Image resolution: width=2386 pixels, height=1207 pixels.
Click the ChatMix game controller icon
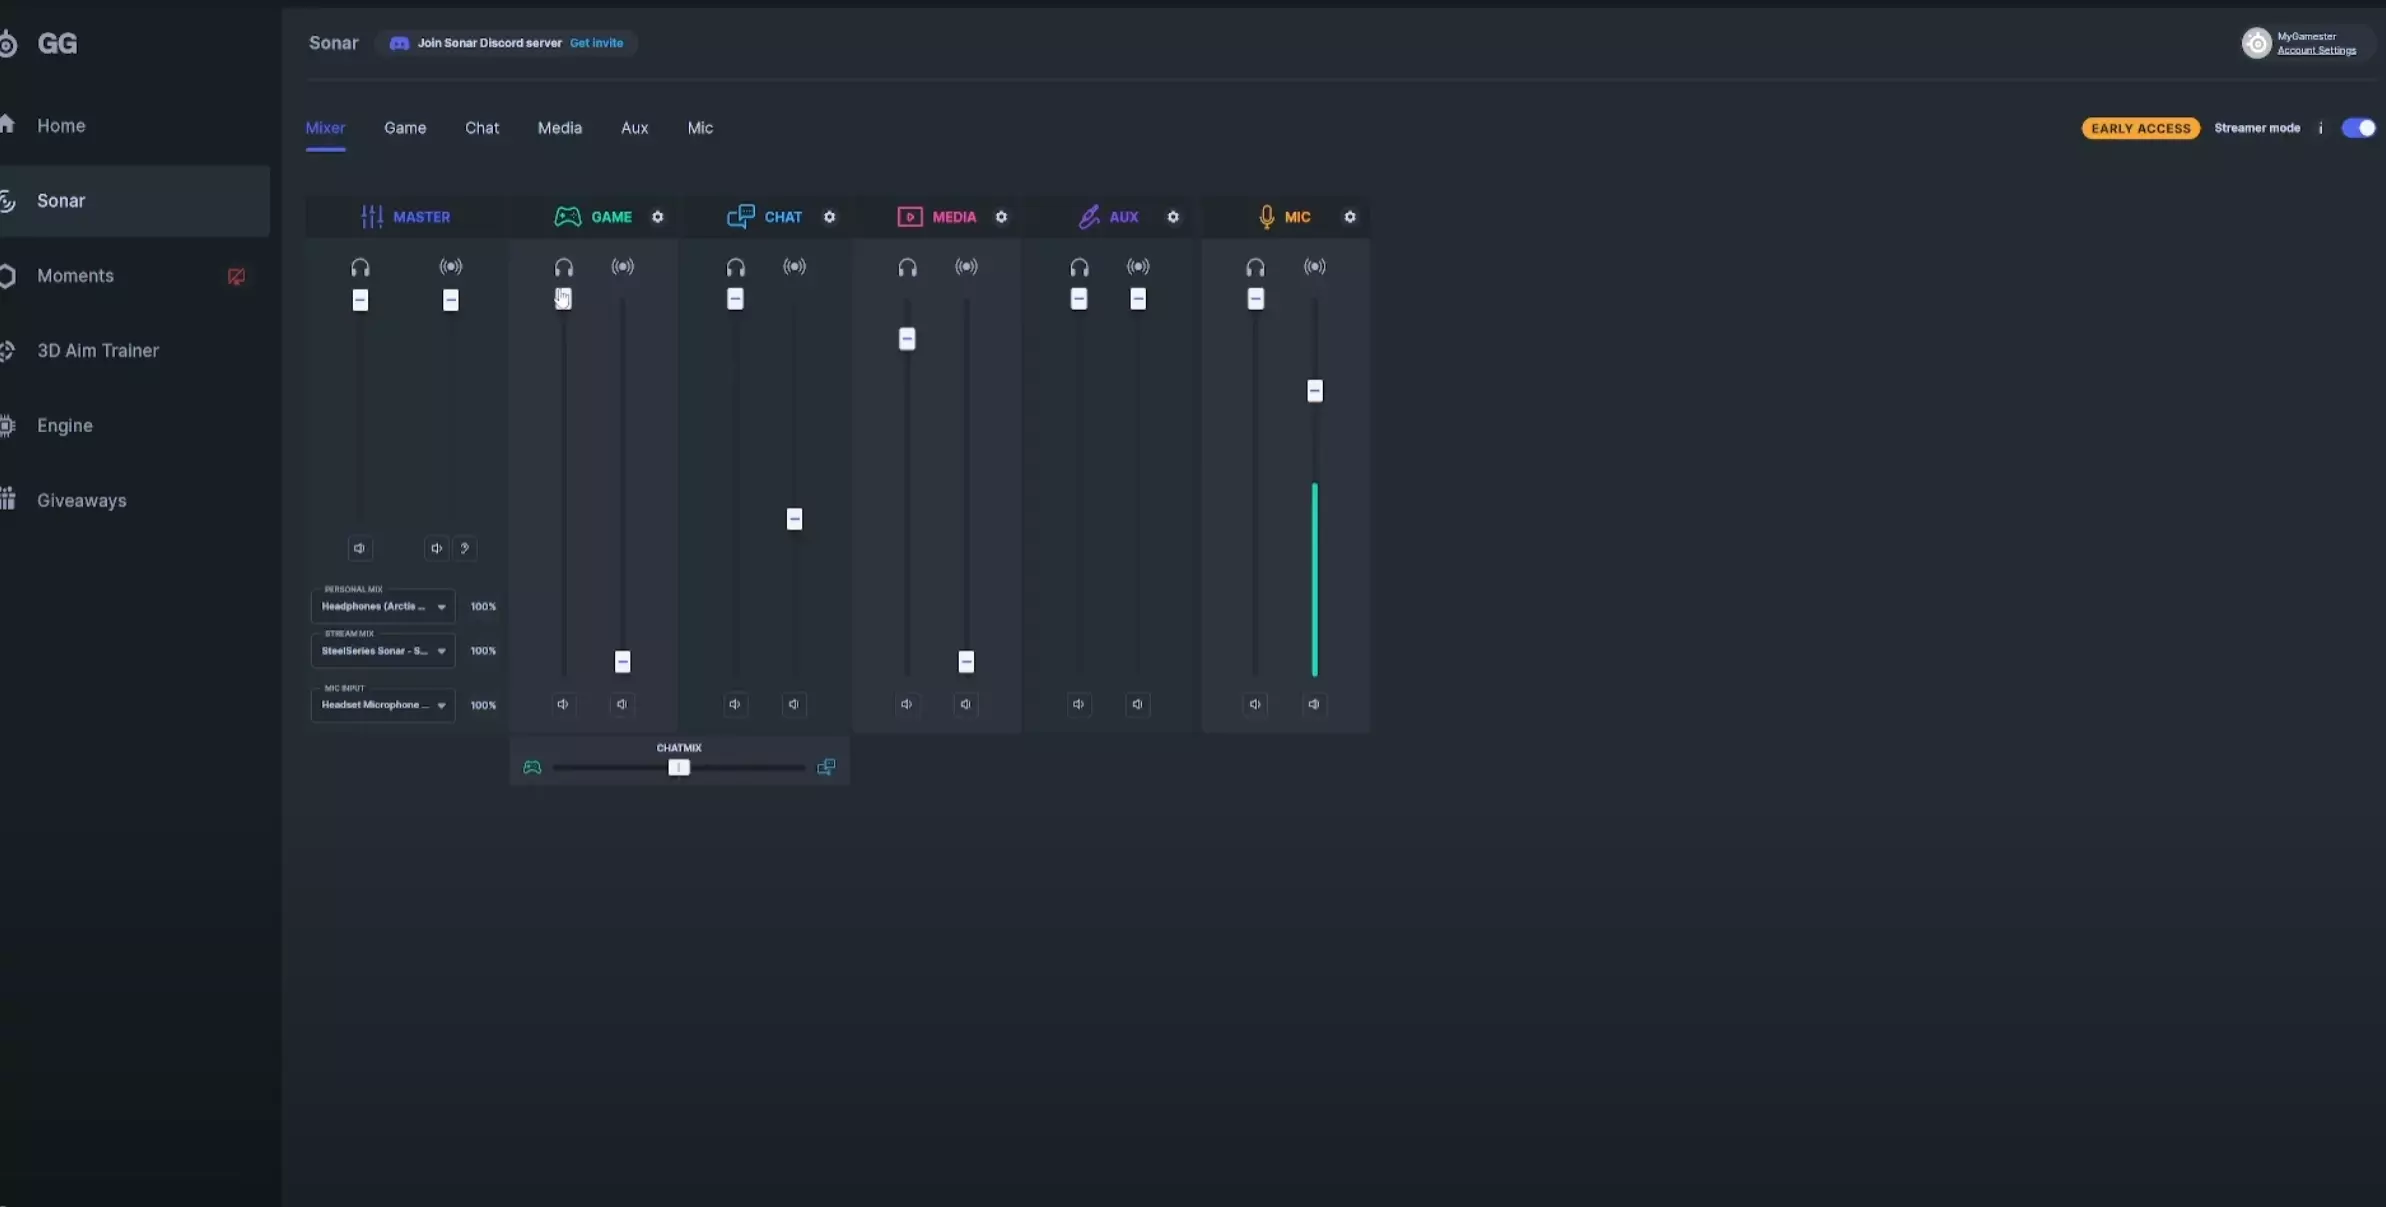(x=532, y=767)
